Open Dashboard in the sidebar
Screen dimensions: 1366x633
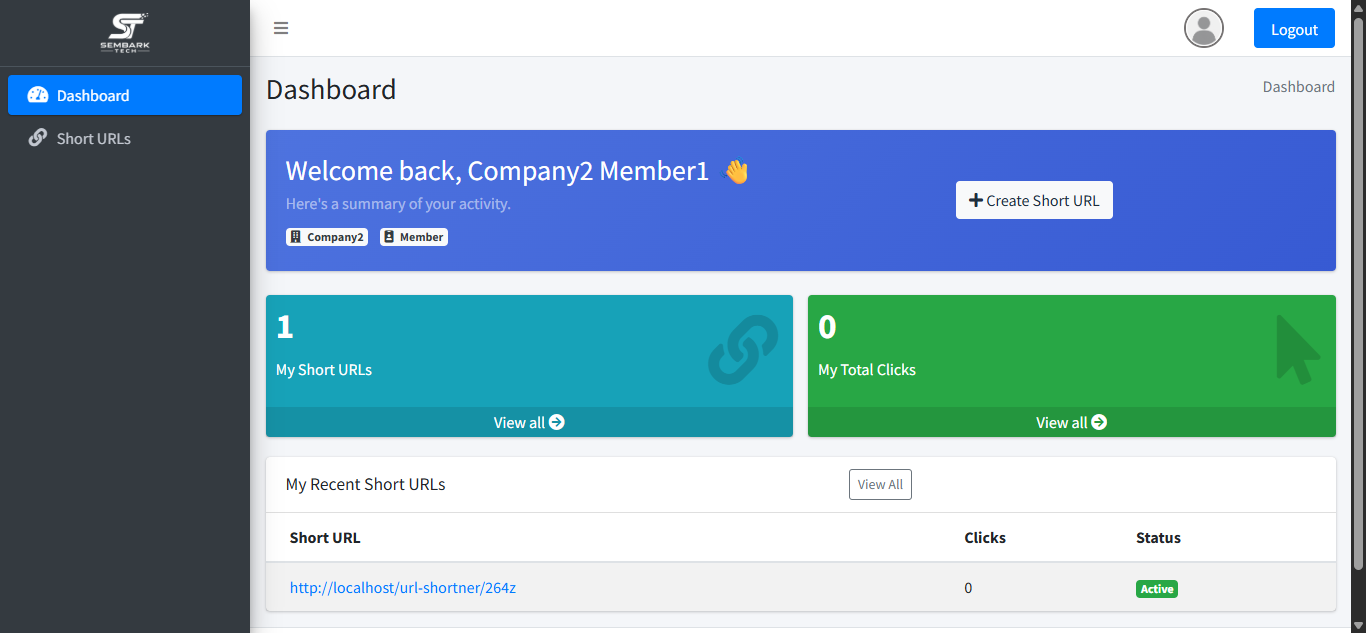pyautogui.click(x=125, y=95)
